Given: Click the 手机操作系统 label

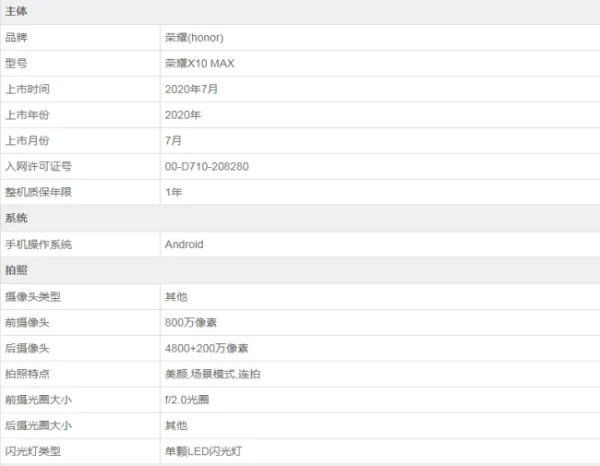Looking at the screenshot, I should (x=38, y=244).
